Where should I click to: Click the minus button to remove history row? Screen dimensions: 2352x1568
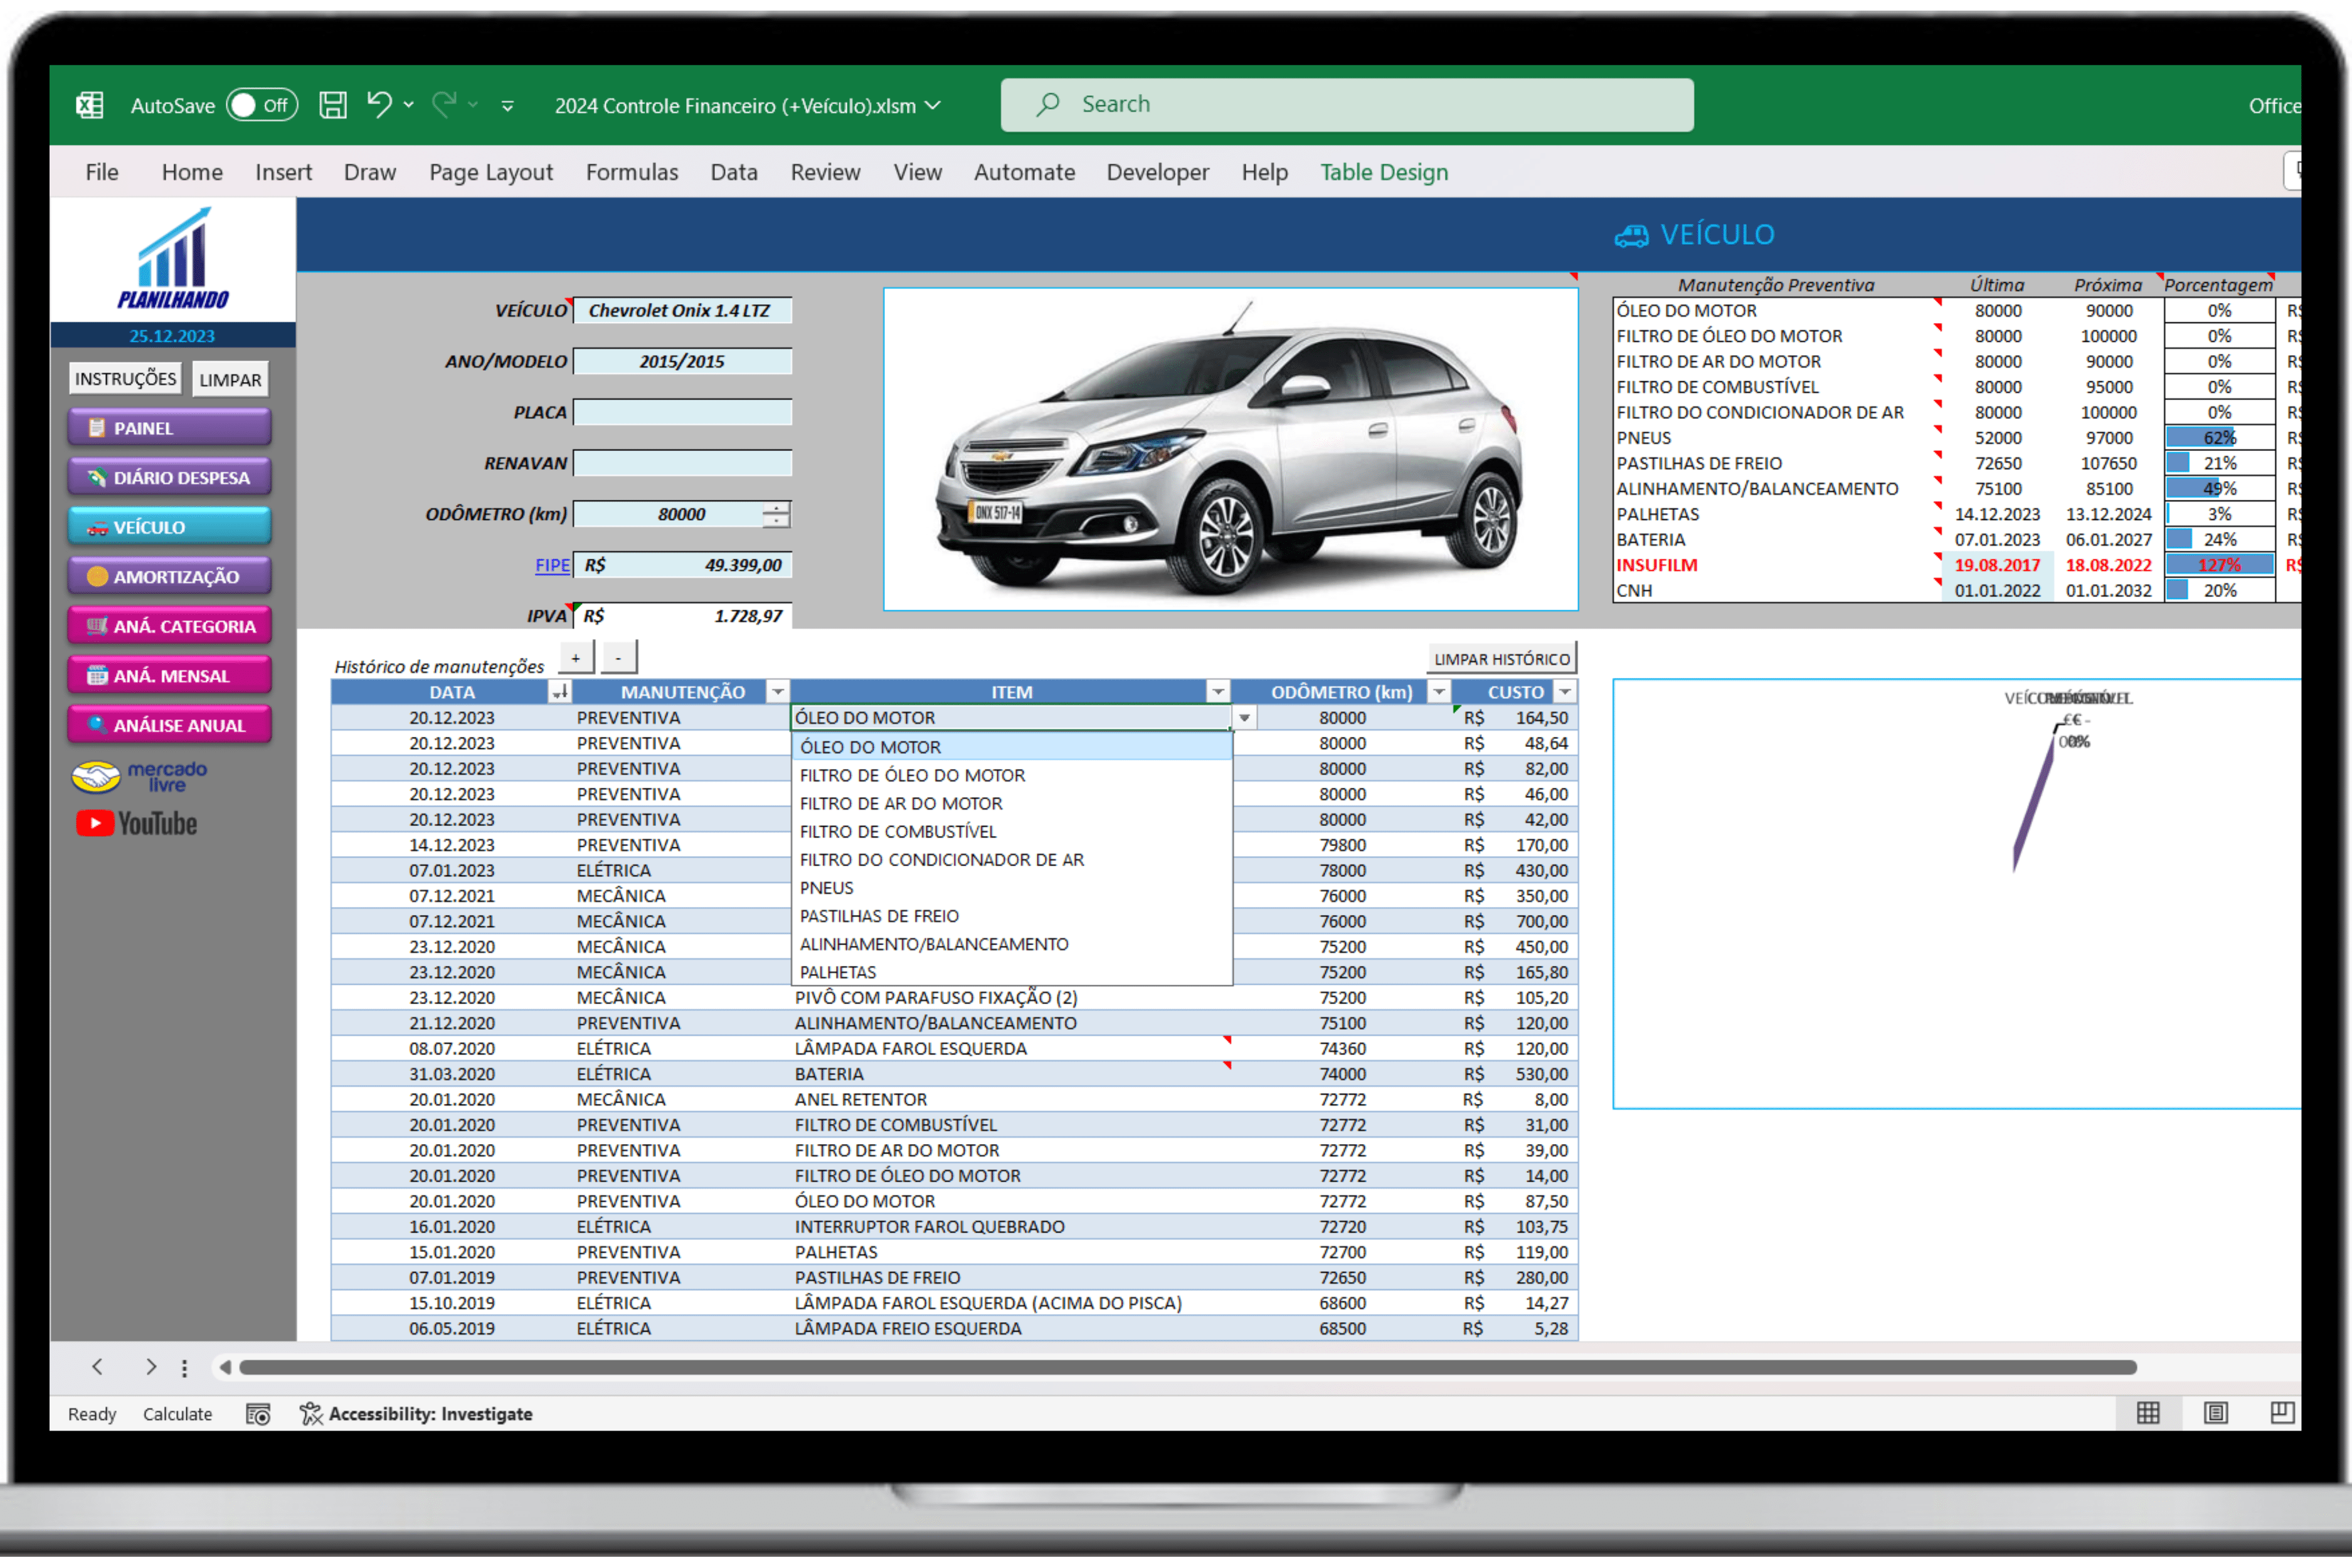(x=619, y=658)
